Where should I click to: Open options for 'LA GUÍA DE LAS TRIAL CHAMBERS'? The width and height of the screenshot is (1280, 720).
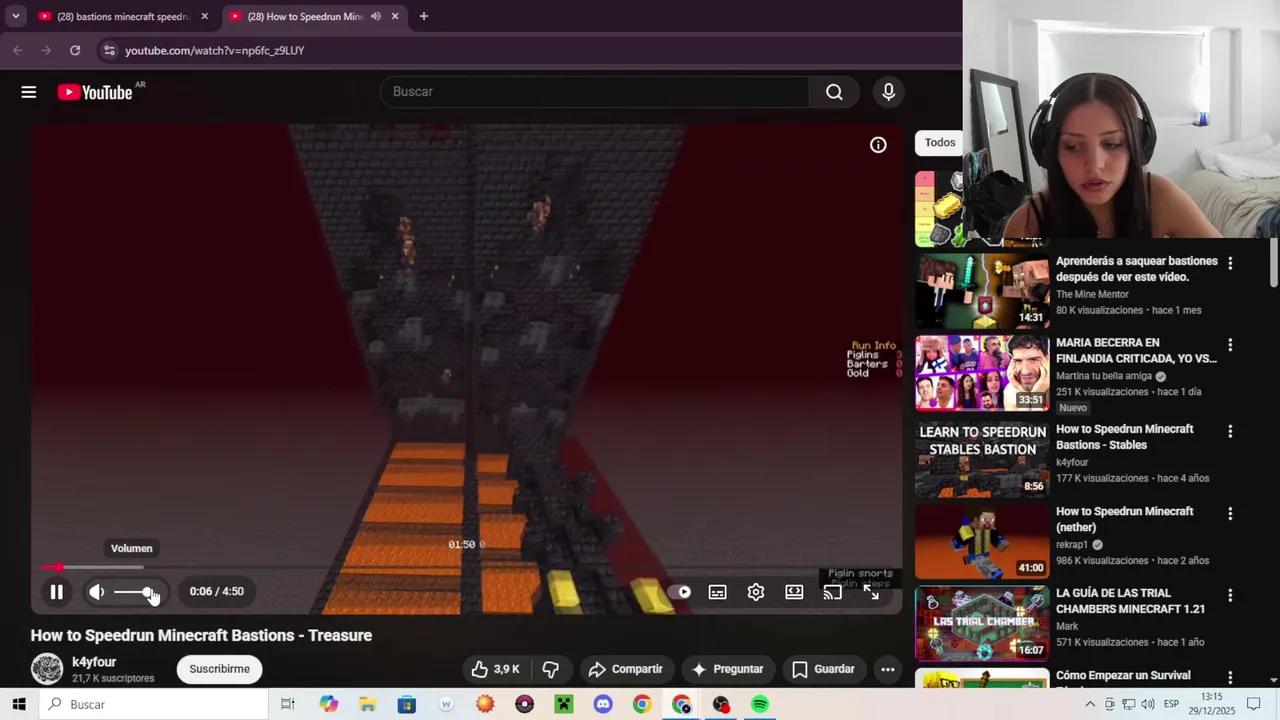coord(1230,595)
